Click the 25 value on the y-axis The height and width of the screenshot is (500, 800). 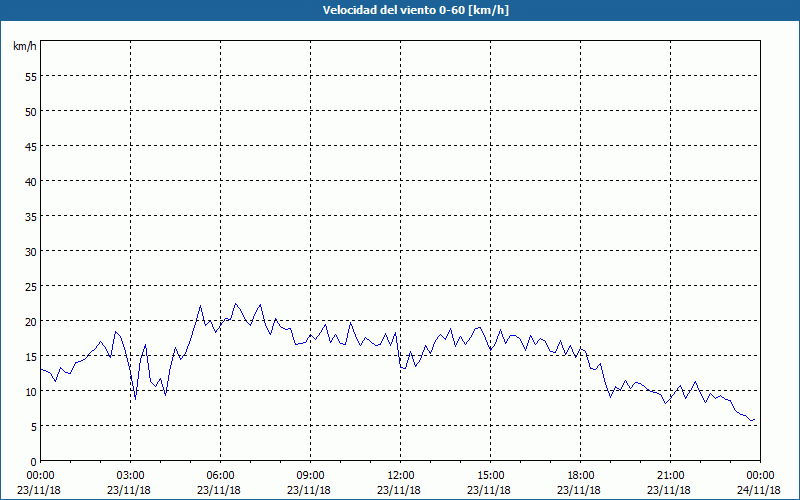(31, 287)
